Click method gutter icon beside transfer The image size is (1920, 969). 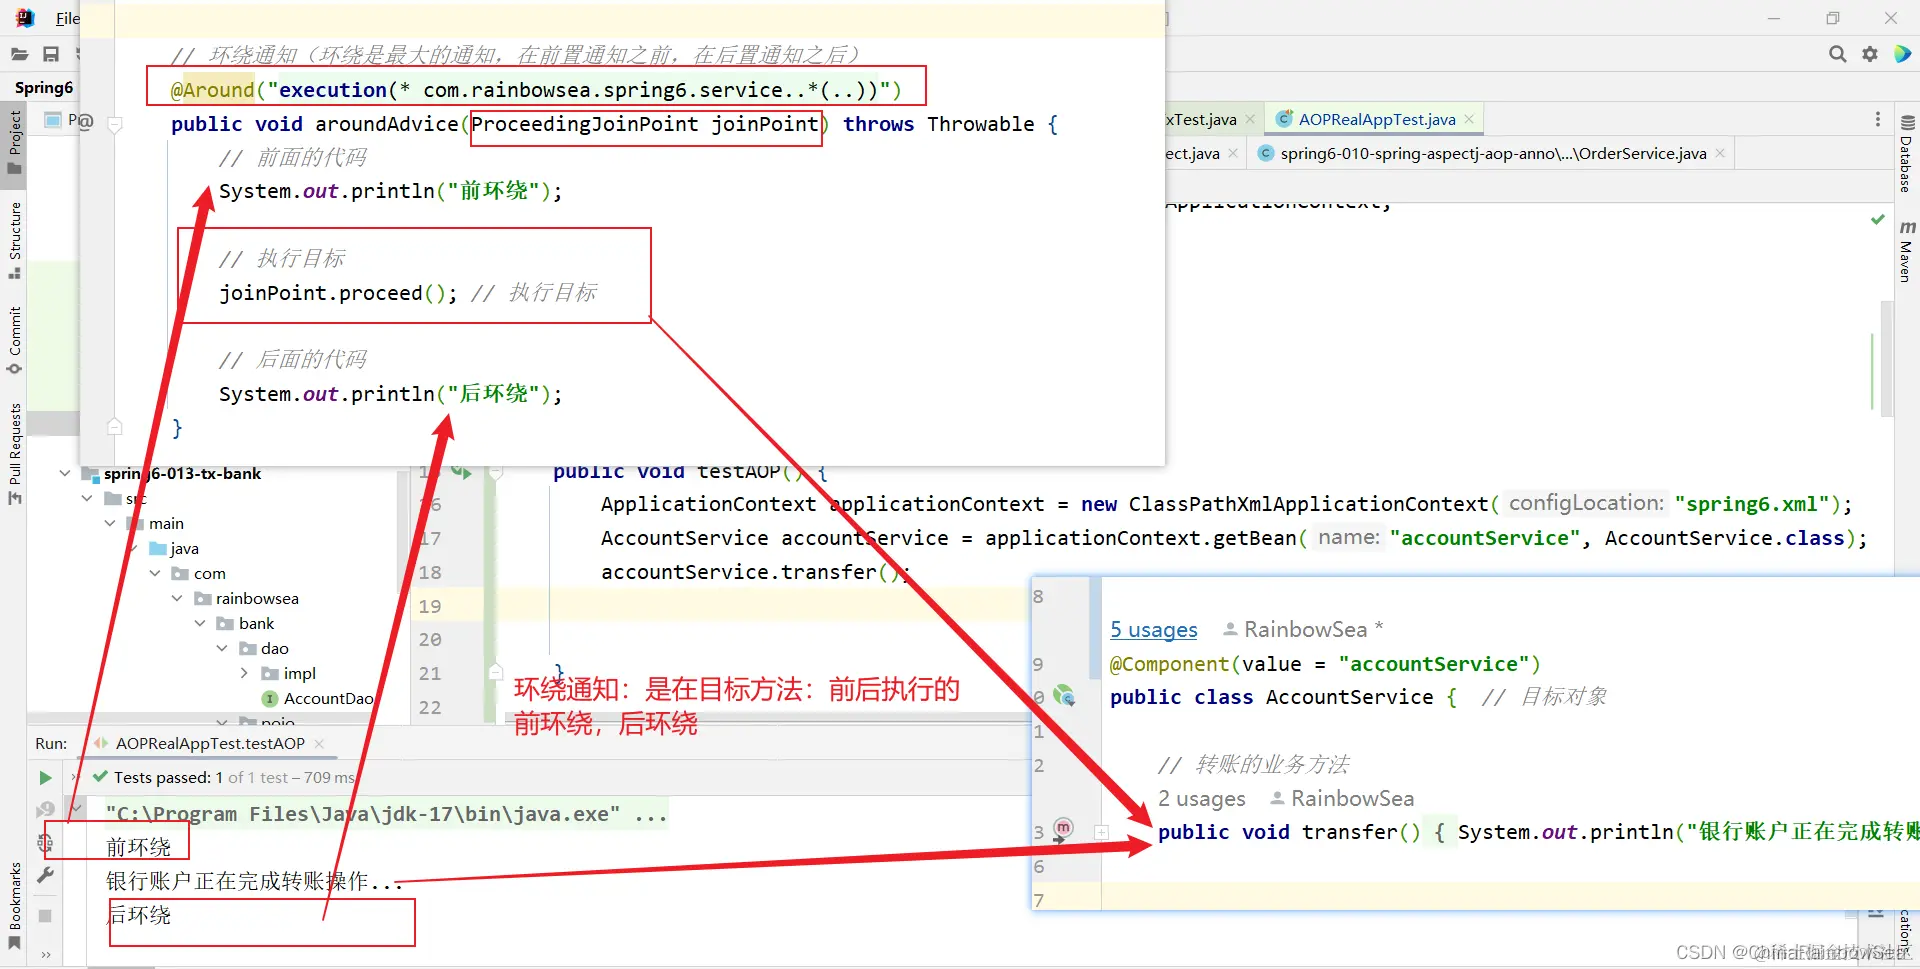(x=1063, y=829)
